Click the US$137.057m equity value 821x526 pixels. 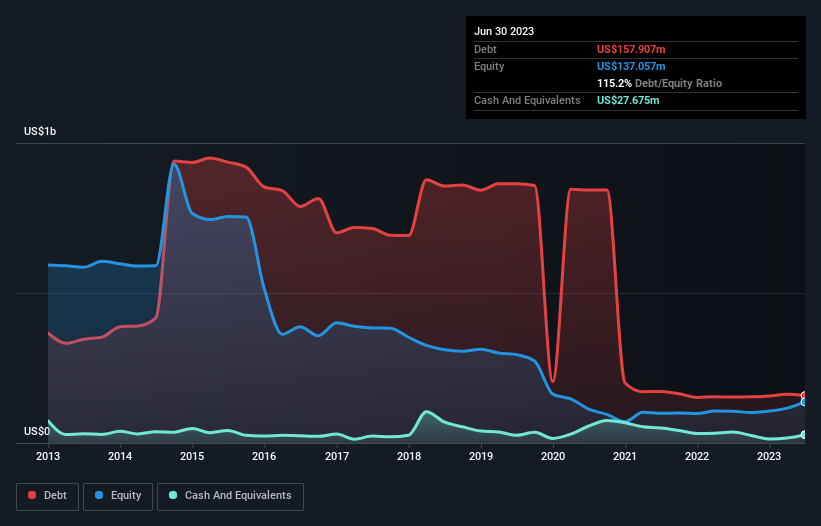631,66
